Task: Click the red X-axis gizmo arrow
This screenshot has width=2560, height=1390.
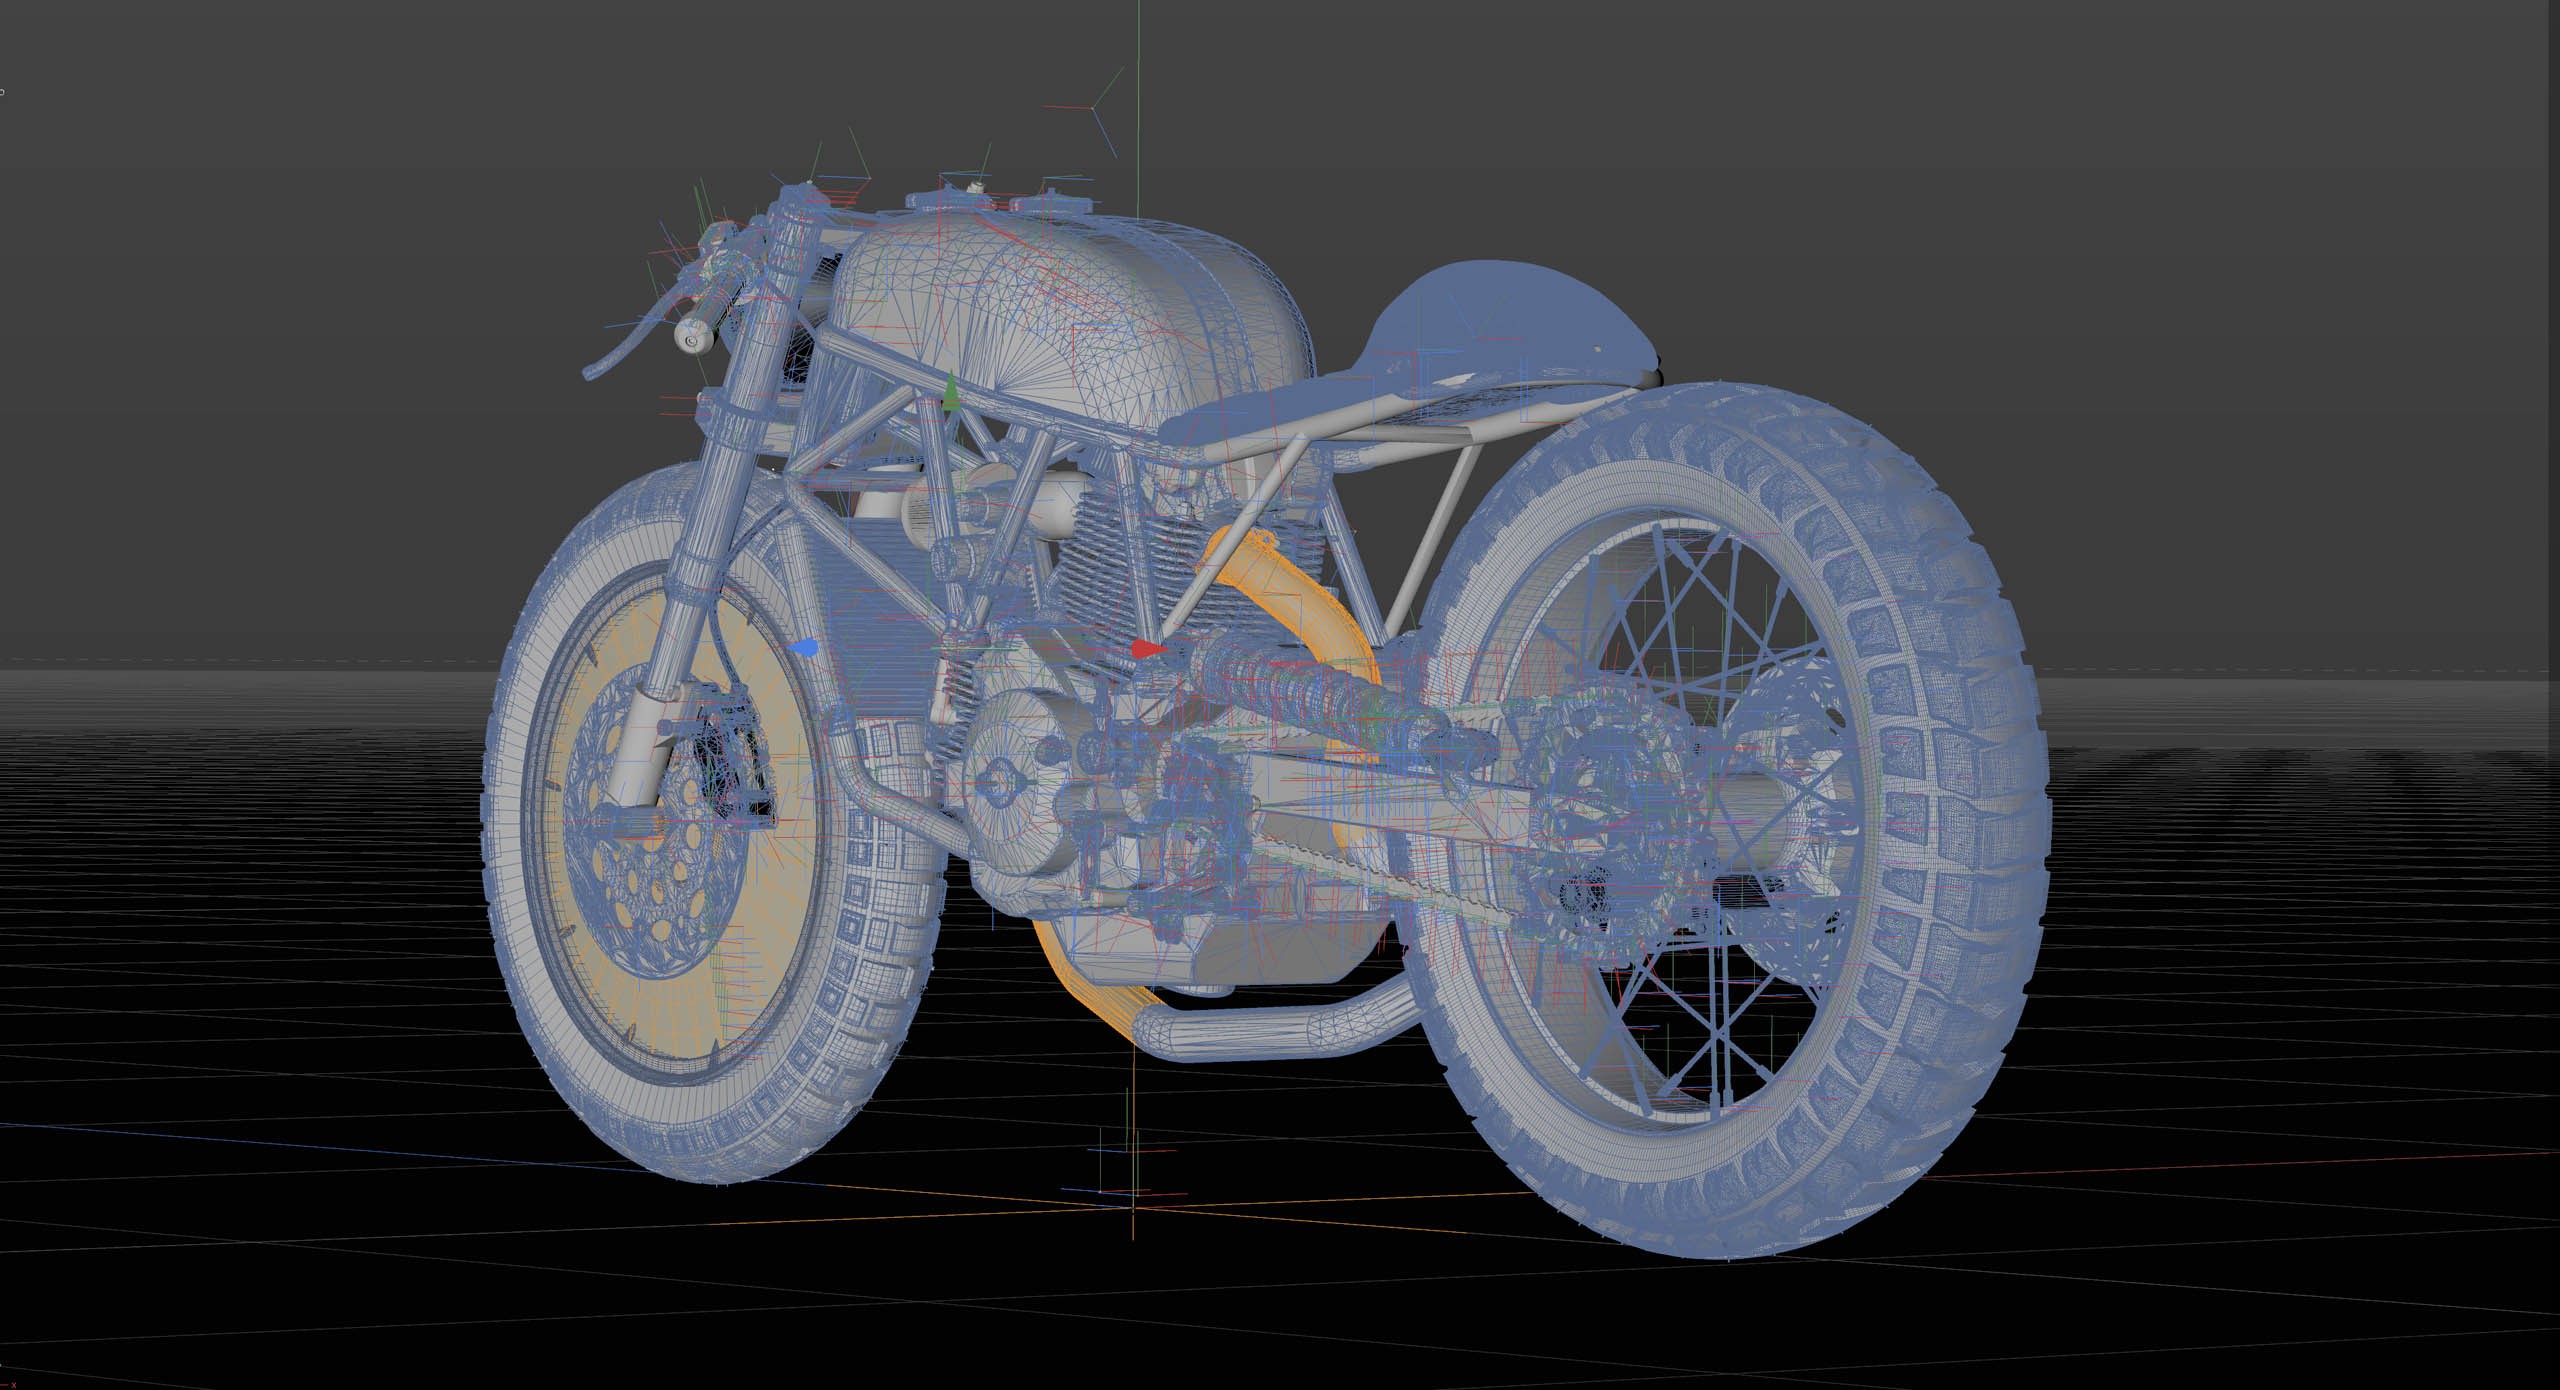Action: coord(1148,649)
